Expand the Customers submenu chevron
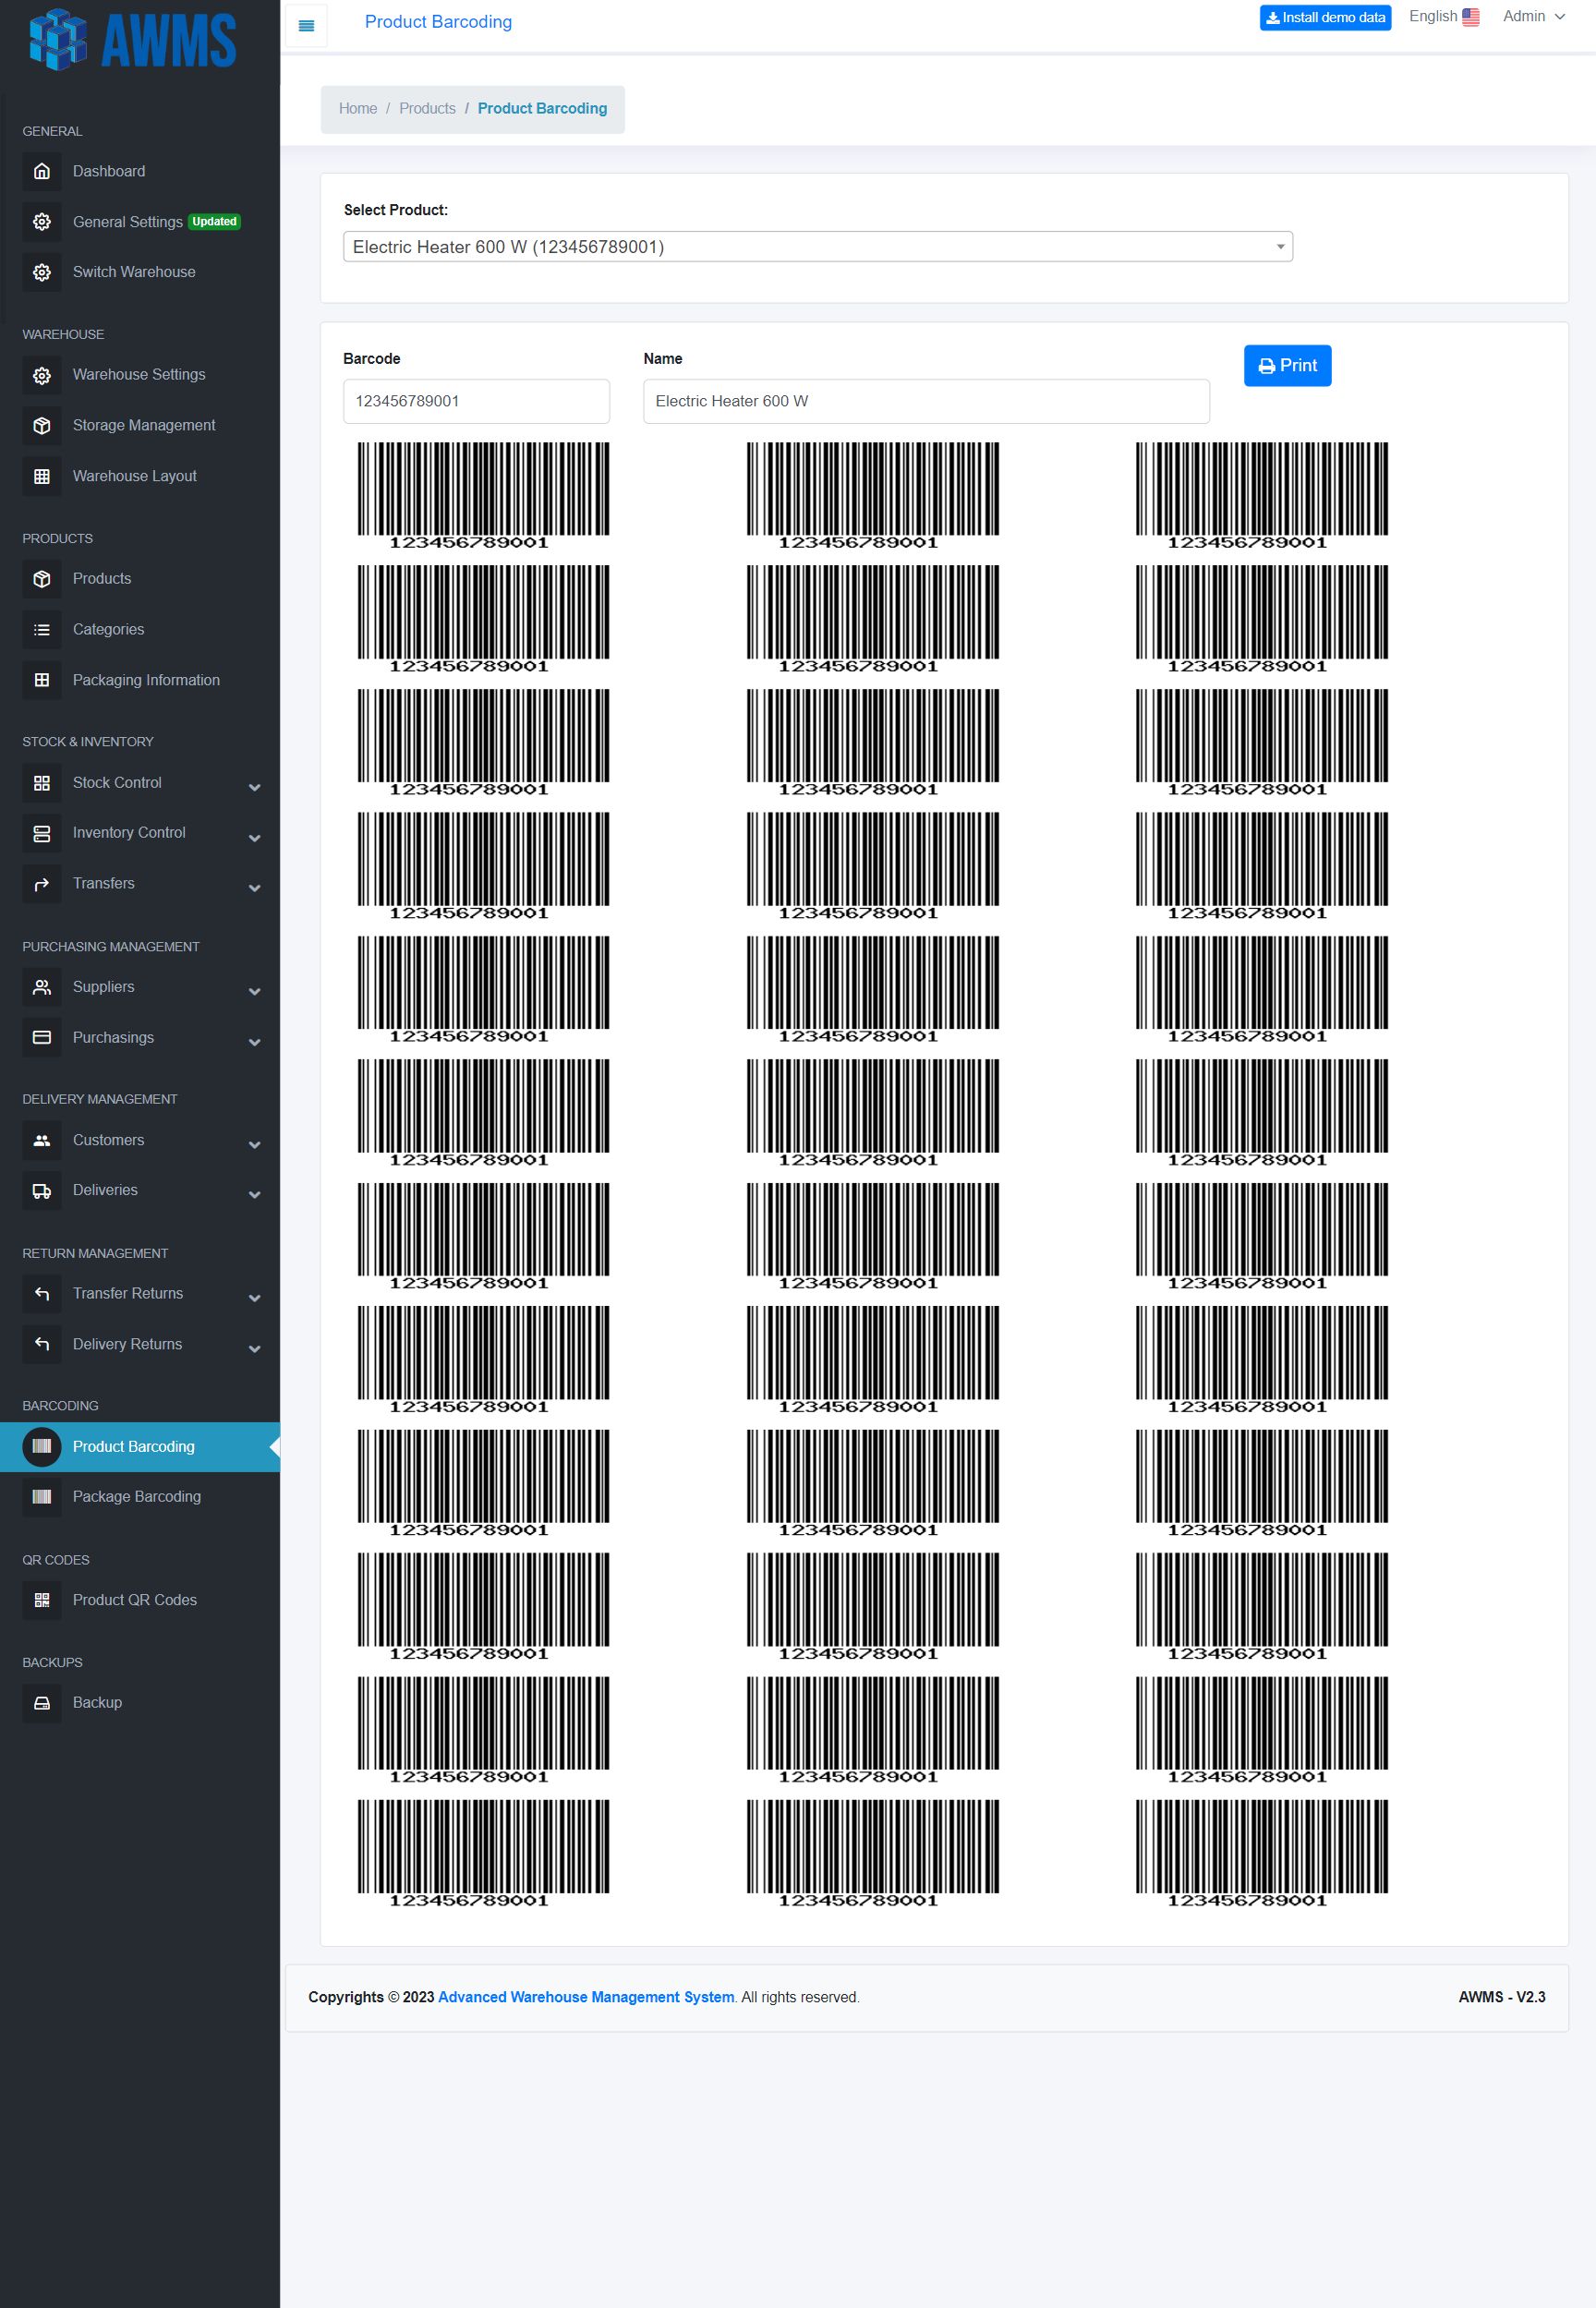 click(255, 1145)
